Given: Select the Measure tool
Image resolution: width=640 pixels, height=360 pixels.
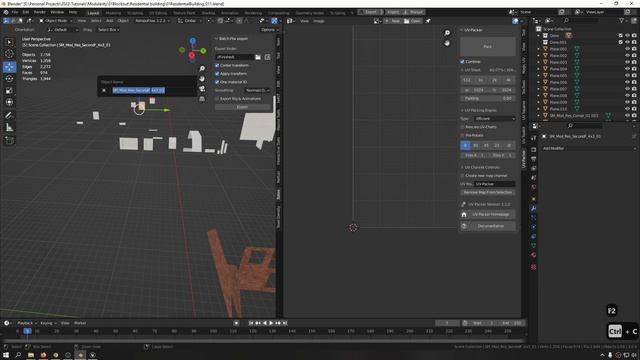Looking at the screenshot, I should click(9, 128).
